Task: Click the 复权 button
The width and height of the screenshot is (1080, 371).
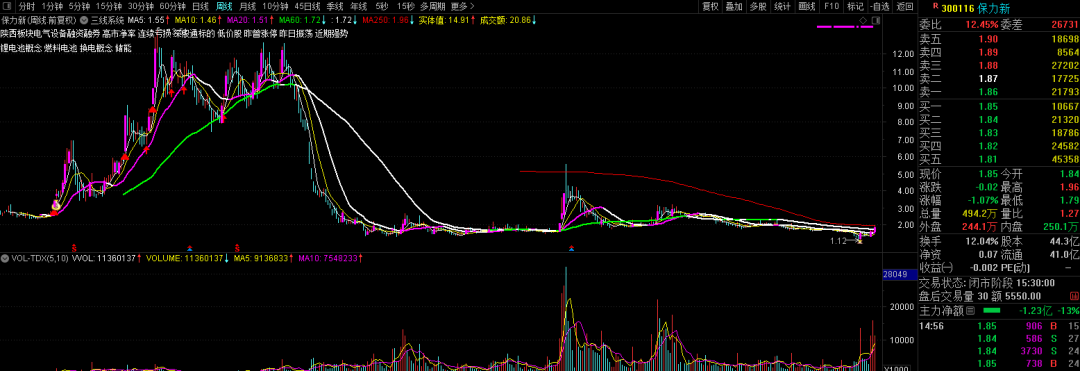Action: coord(710,6)
